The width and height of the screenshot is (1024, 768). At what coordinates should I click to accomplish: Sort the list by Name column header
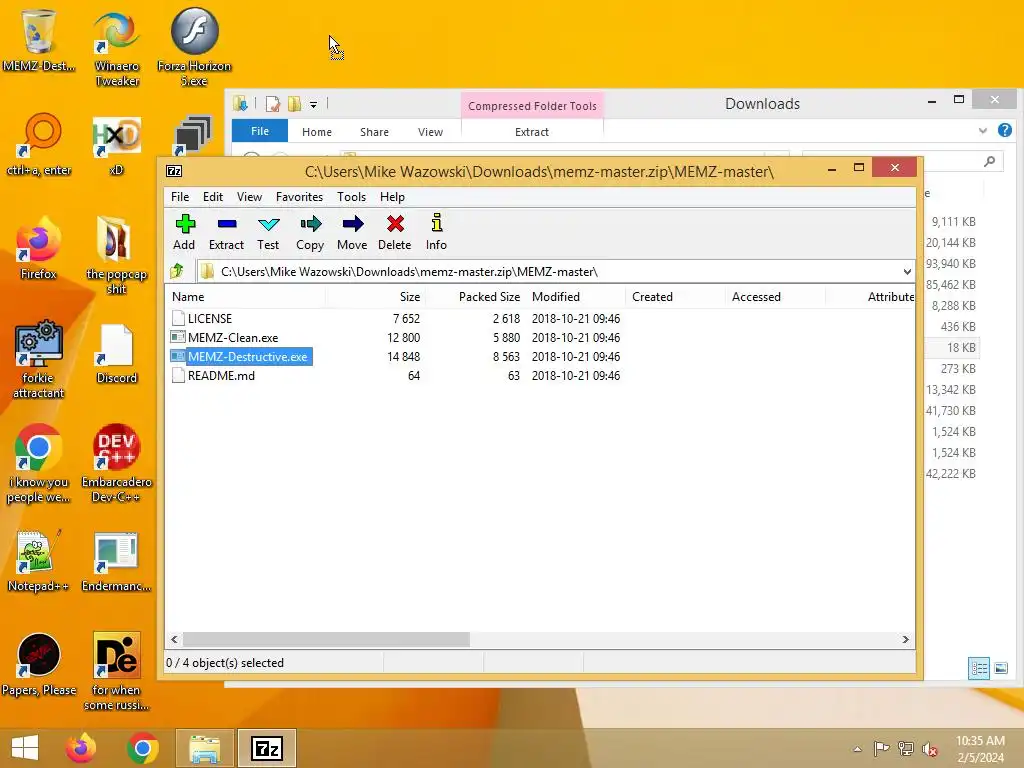[x=245, y=296]
